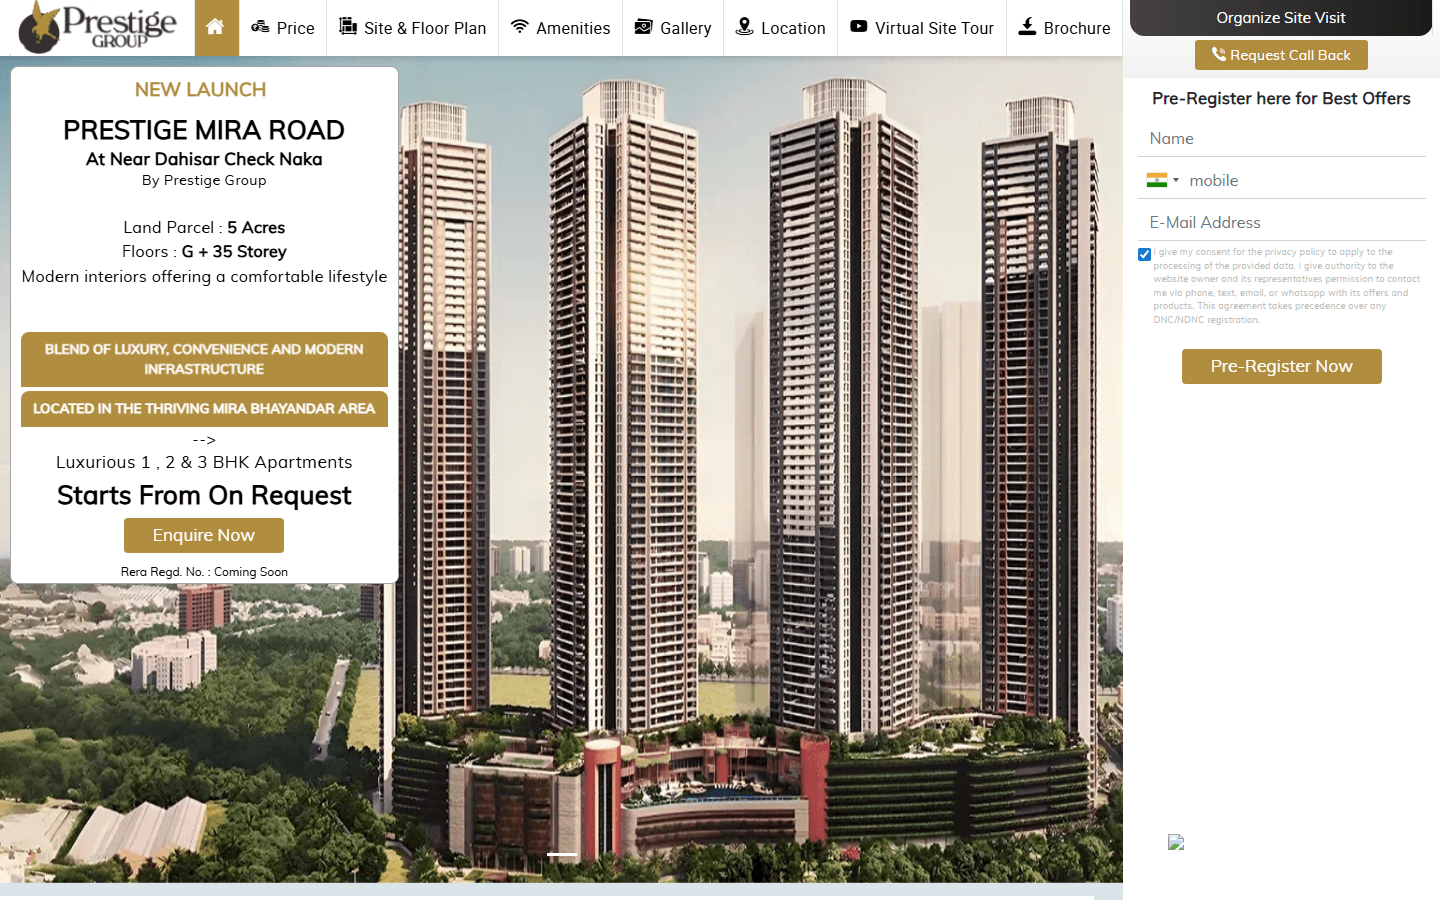Go to the Home icon tab
This screenshot has height=900, width=1440.
point(215,27)
